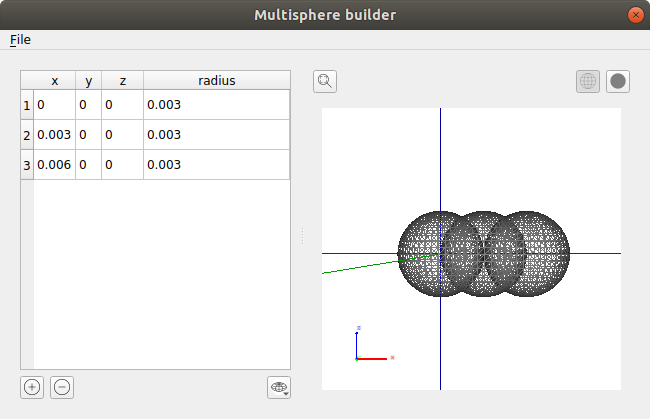Select y cell in row 3
The height and width of the screenshot is (419, 650).
click(x=88, y=165)
